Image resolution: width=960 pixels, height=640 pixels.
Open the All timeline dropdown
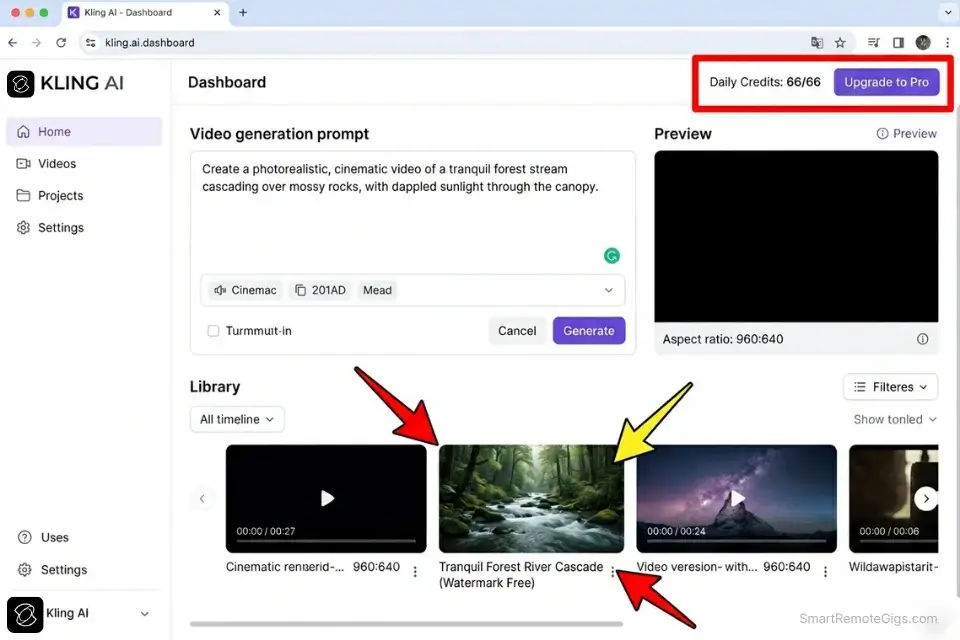(x=236, y=419)
